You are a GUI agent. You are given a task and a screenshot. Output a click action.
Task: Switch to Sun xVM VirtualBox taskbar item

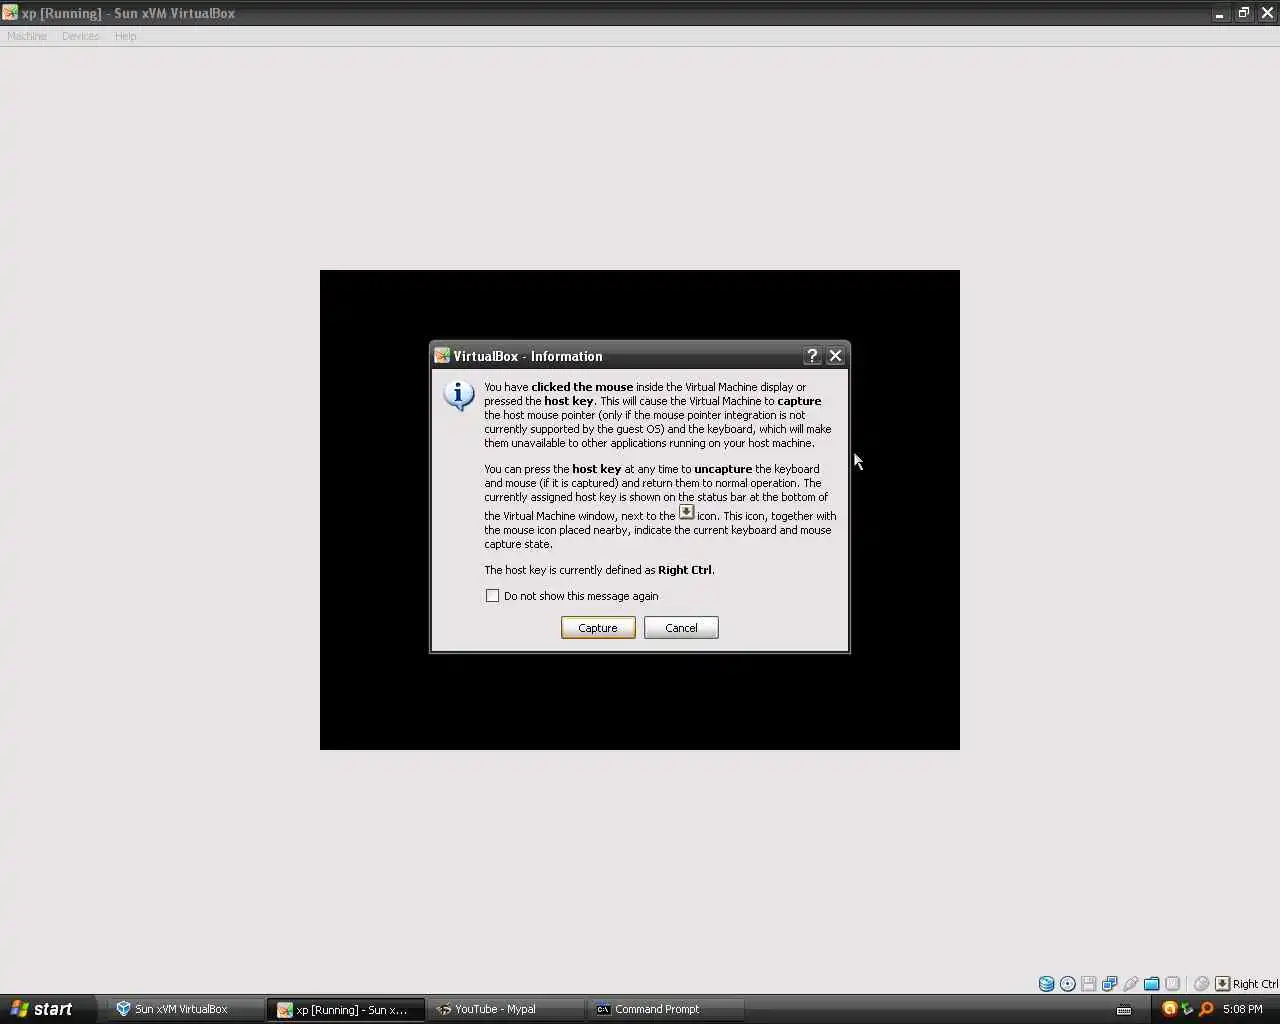pyautogui.click(x=185, y=1009)
